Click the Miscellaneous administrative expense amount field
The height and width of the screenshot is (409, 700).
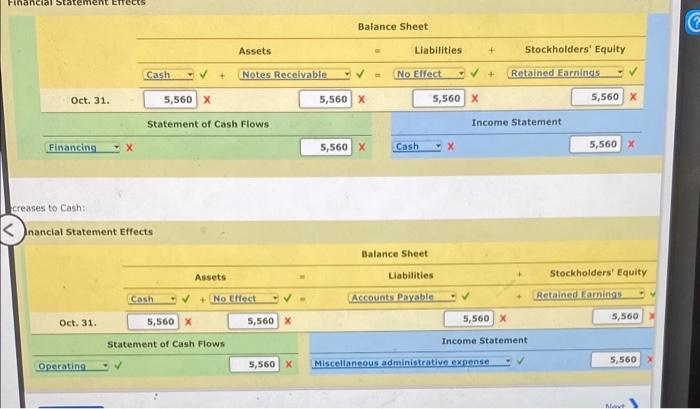point(616,359)
